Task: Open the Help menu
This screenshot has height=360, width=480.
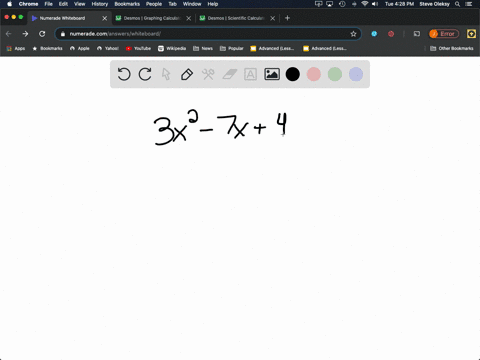Action: (213, 4)
